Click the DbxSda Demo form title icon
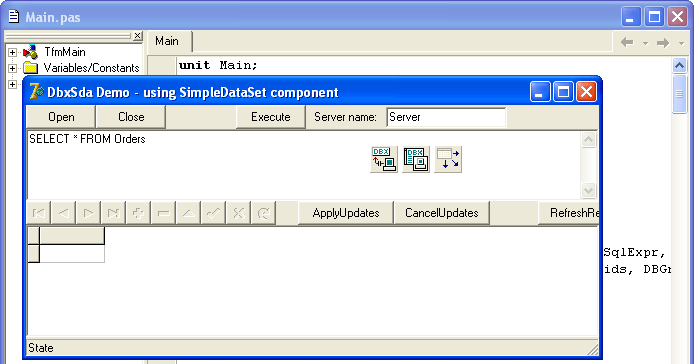This screenshot has height=364, width=694. 36,92
